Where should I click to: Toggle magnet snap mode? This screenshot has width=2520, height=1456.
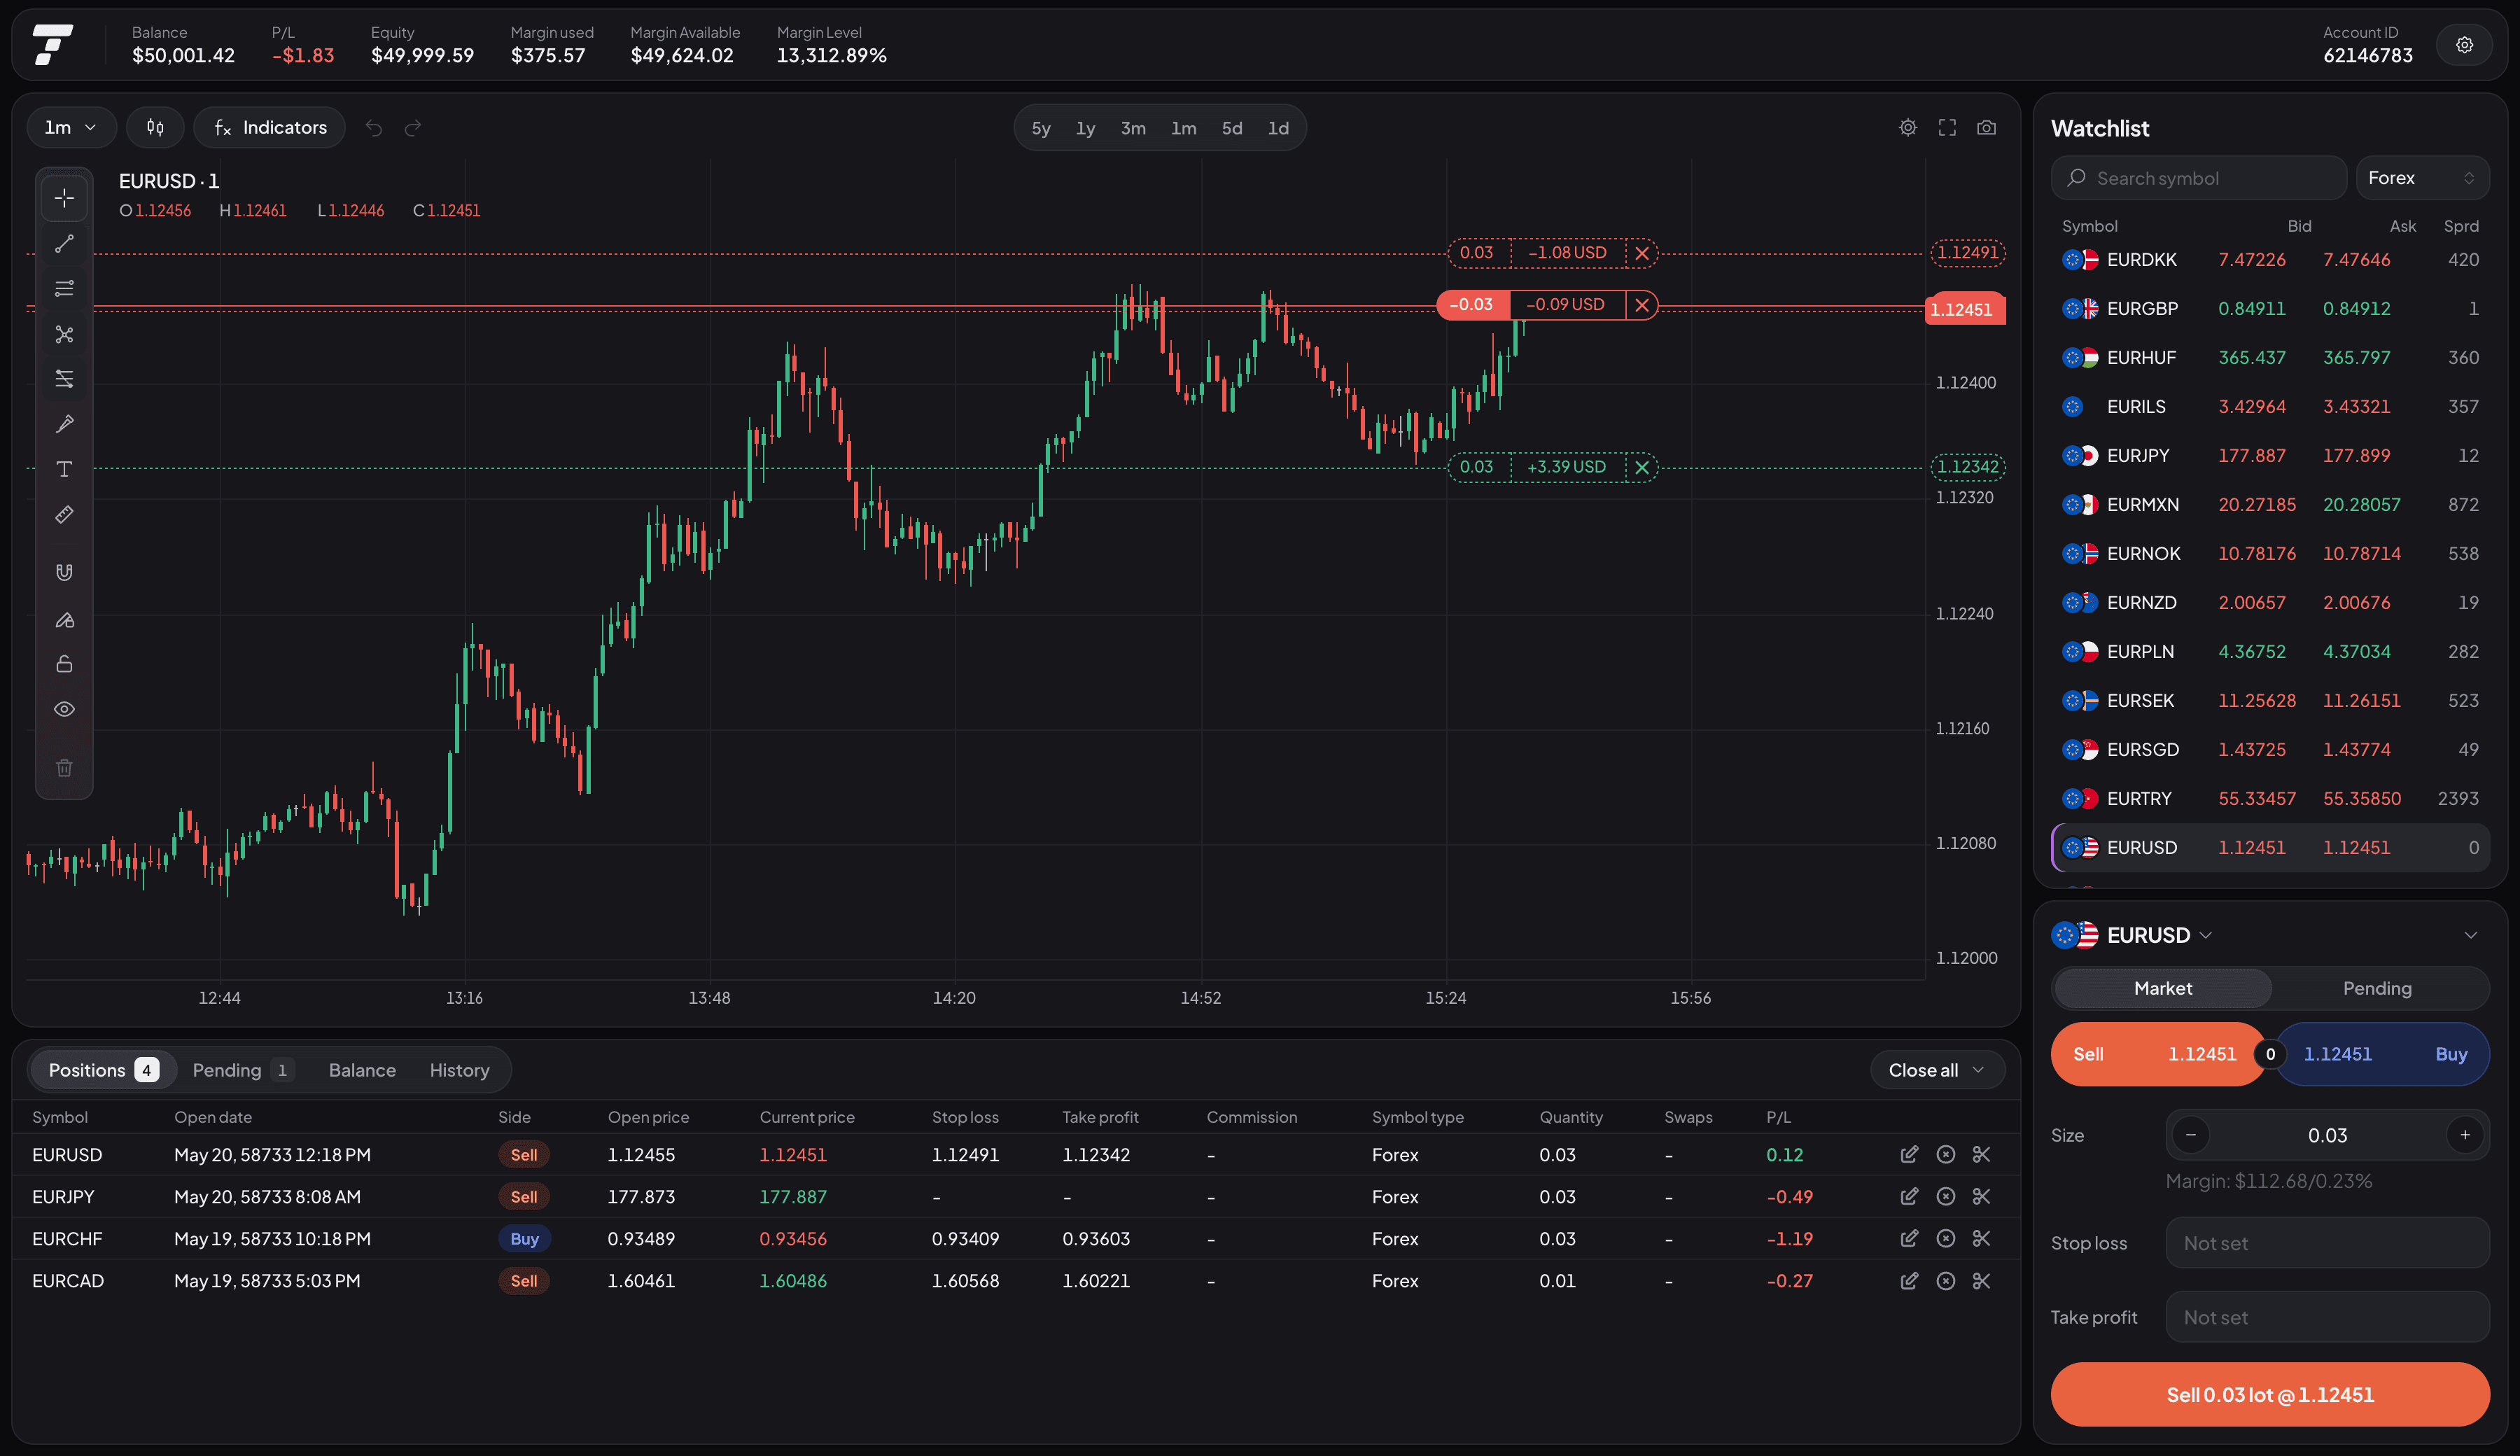(x=64, y=572)
